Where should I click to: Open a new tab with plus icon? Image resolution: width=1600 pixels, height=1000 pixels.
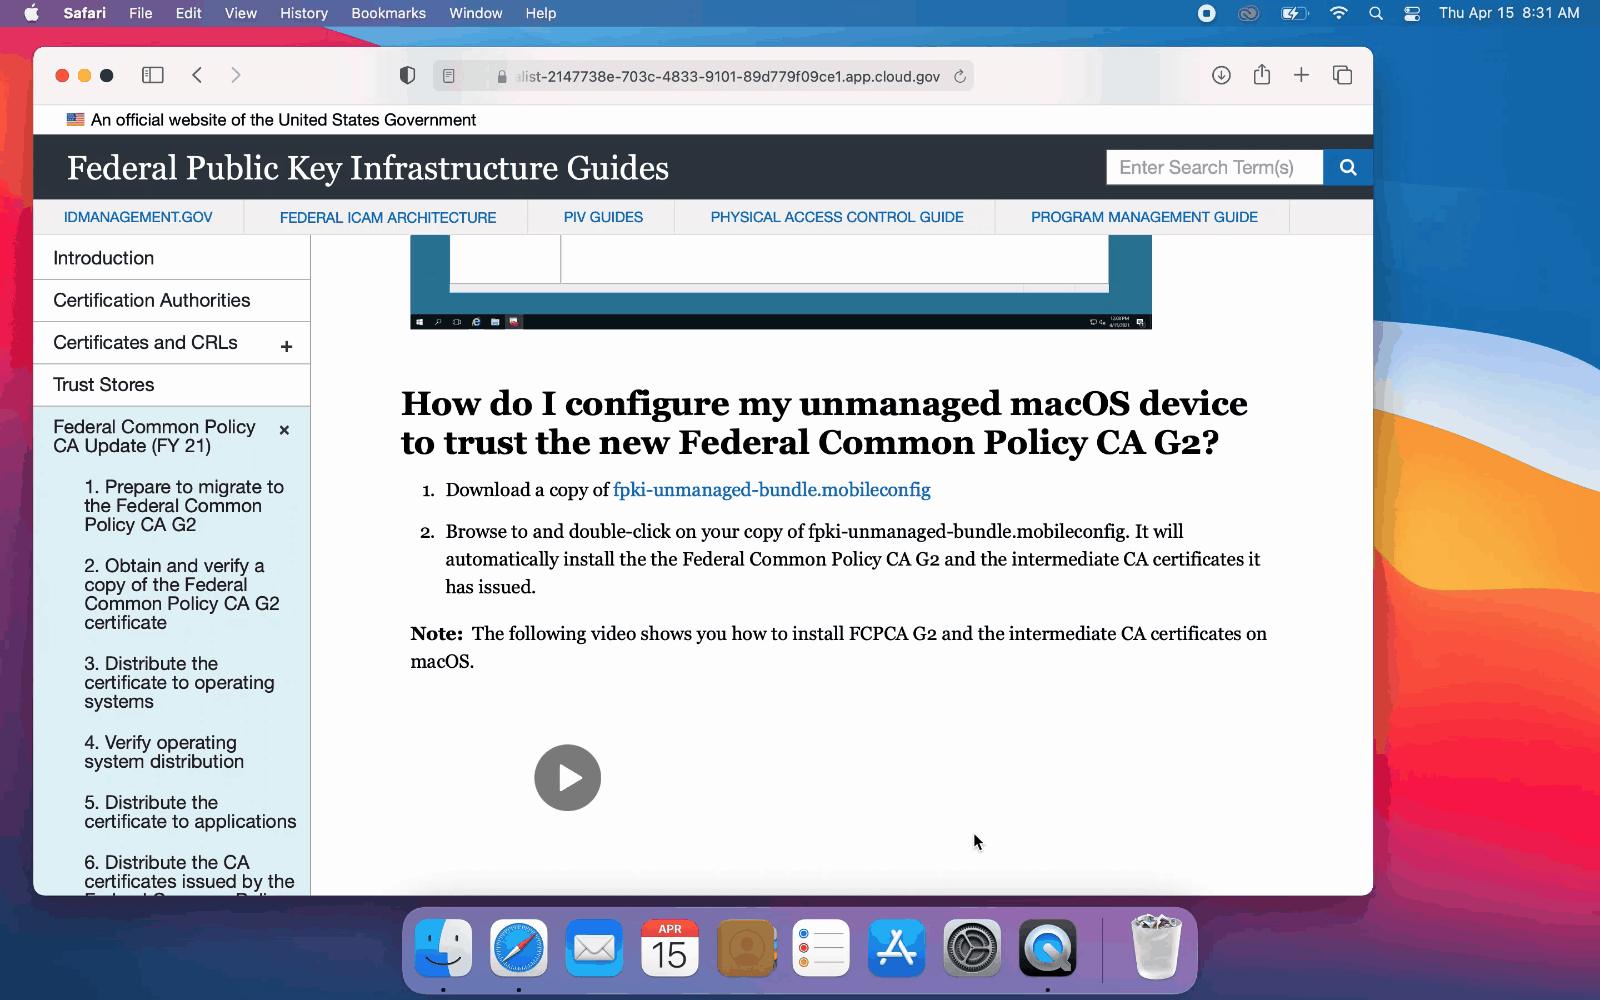pos(1301,75)
